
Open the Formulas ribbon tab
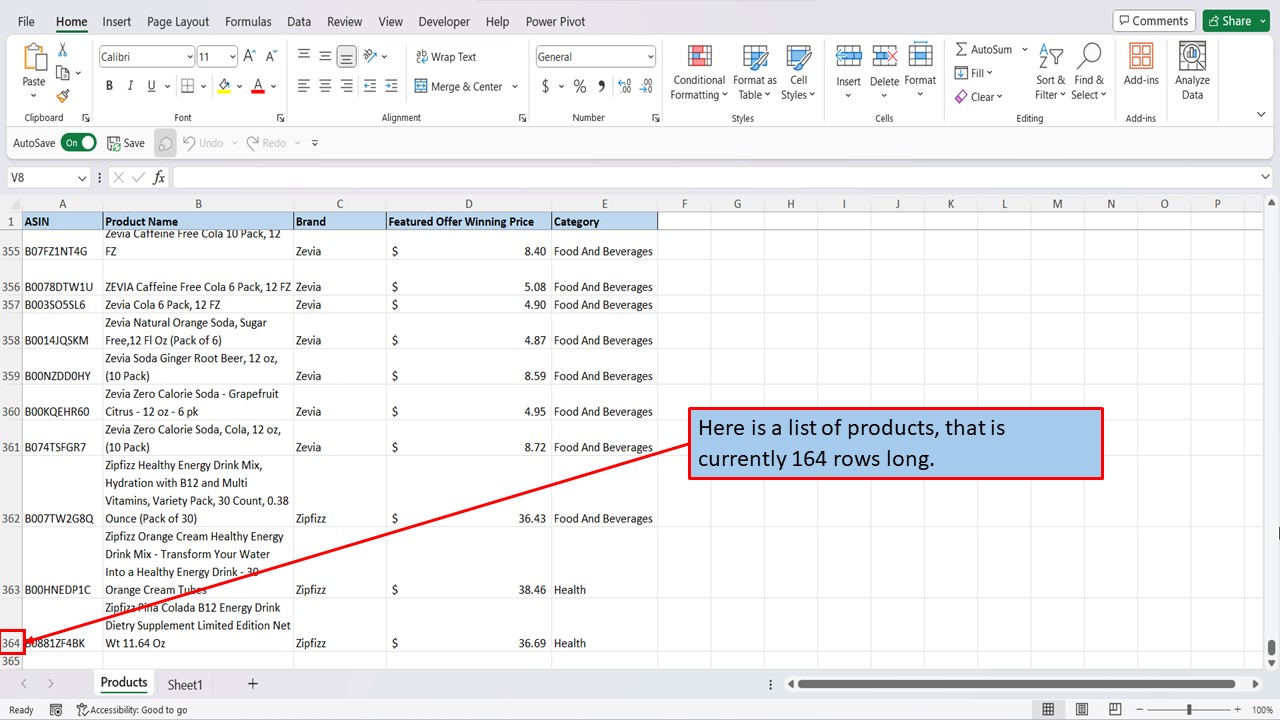[x=248, y=21]
